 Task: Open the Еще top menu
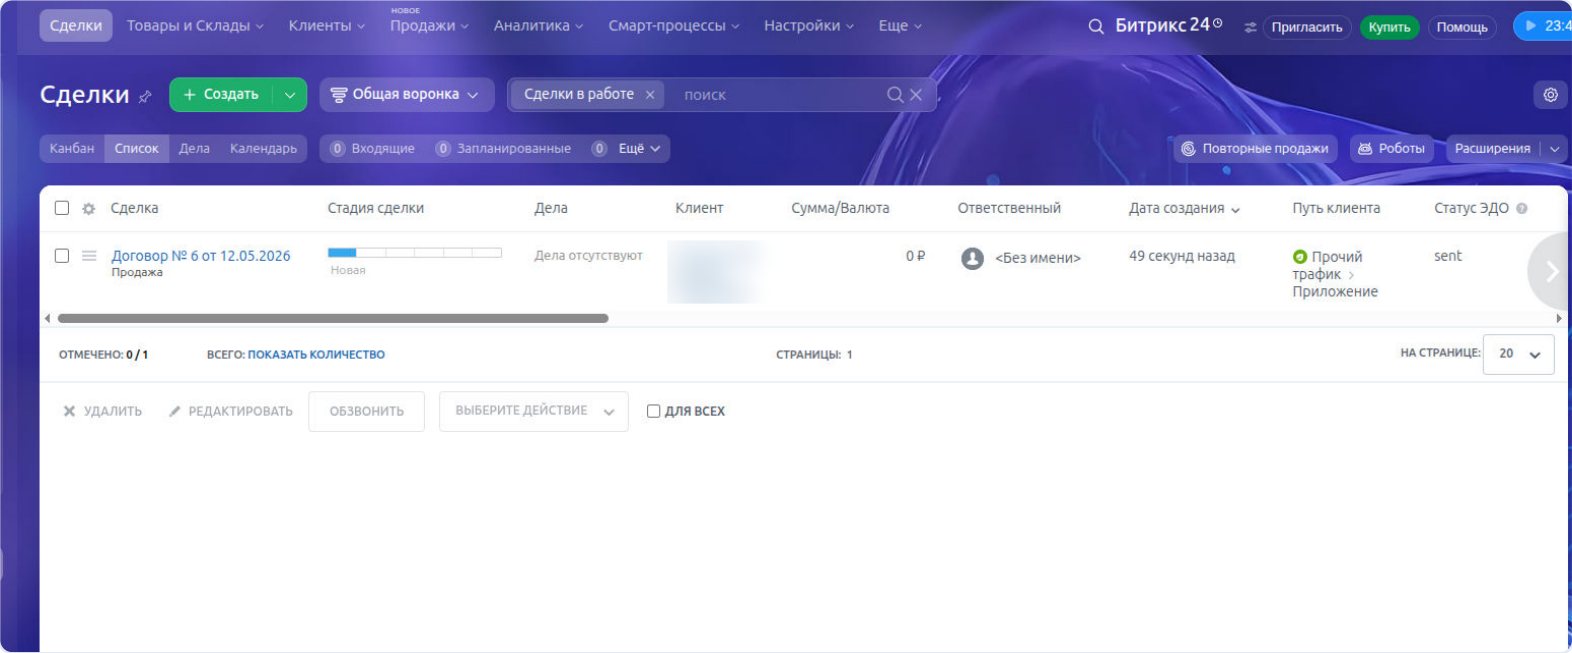tap(900, 26)
